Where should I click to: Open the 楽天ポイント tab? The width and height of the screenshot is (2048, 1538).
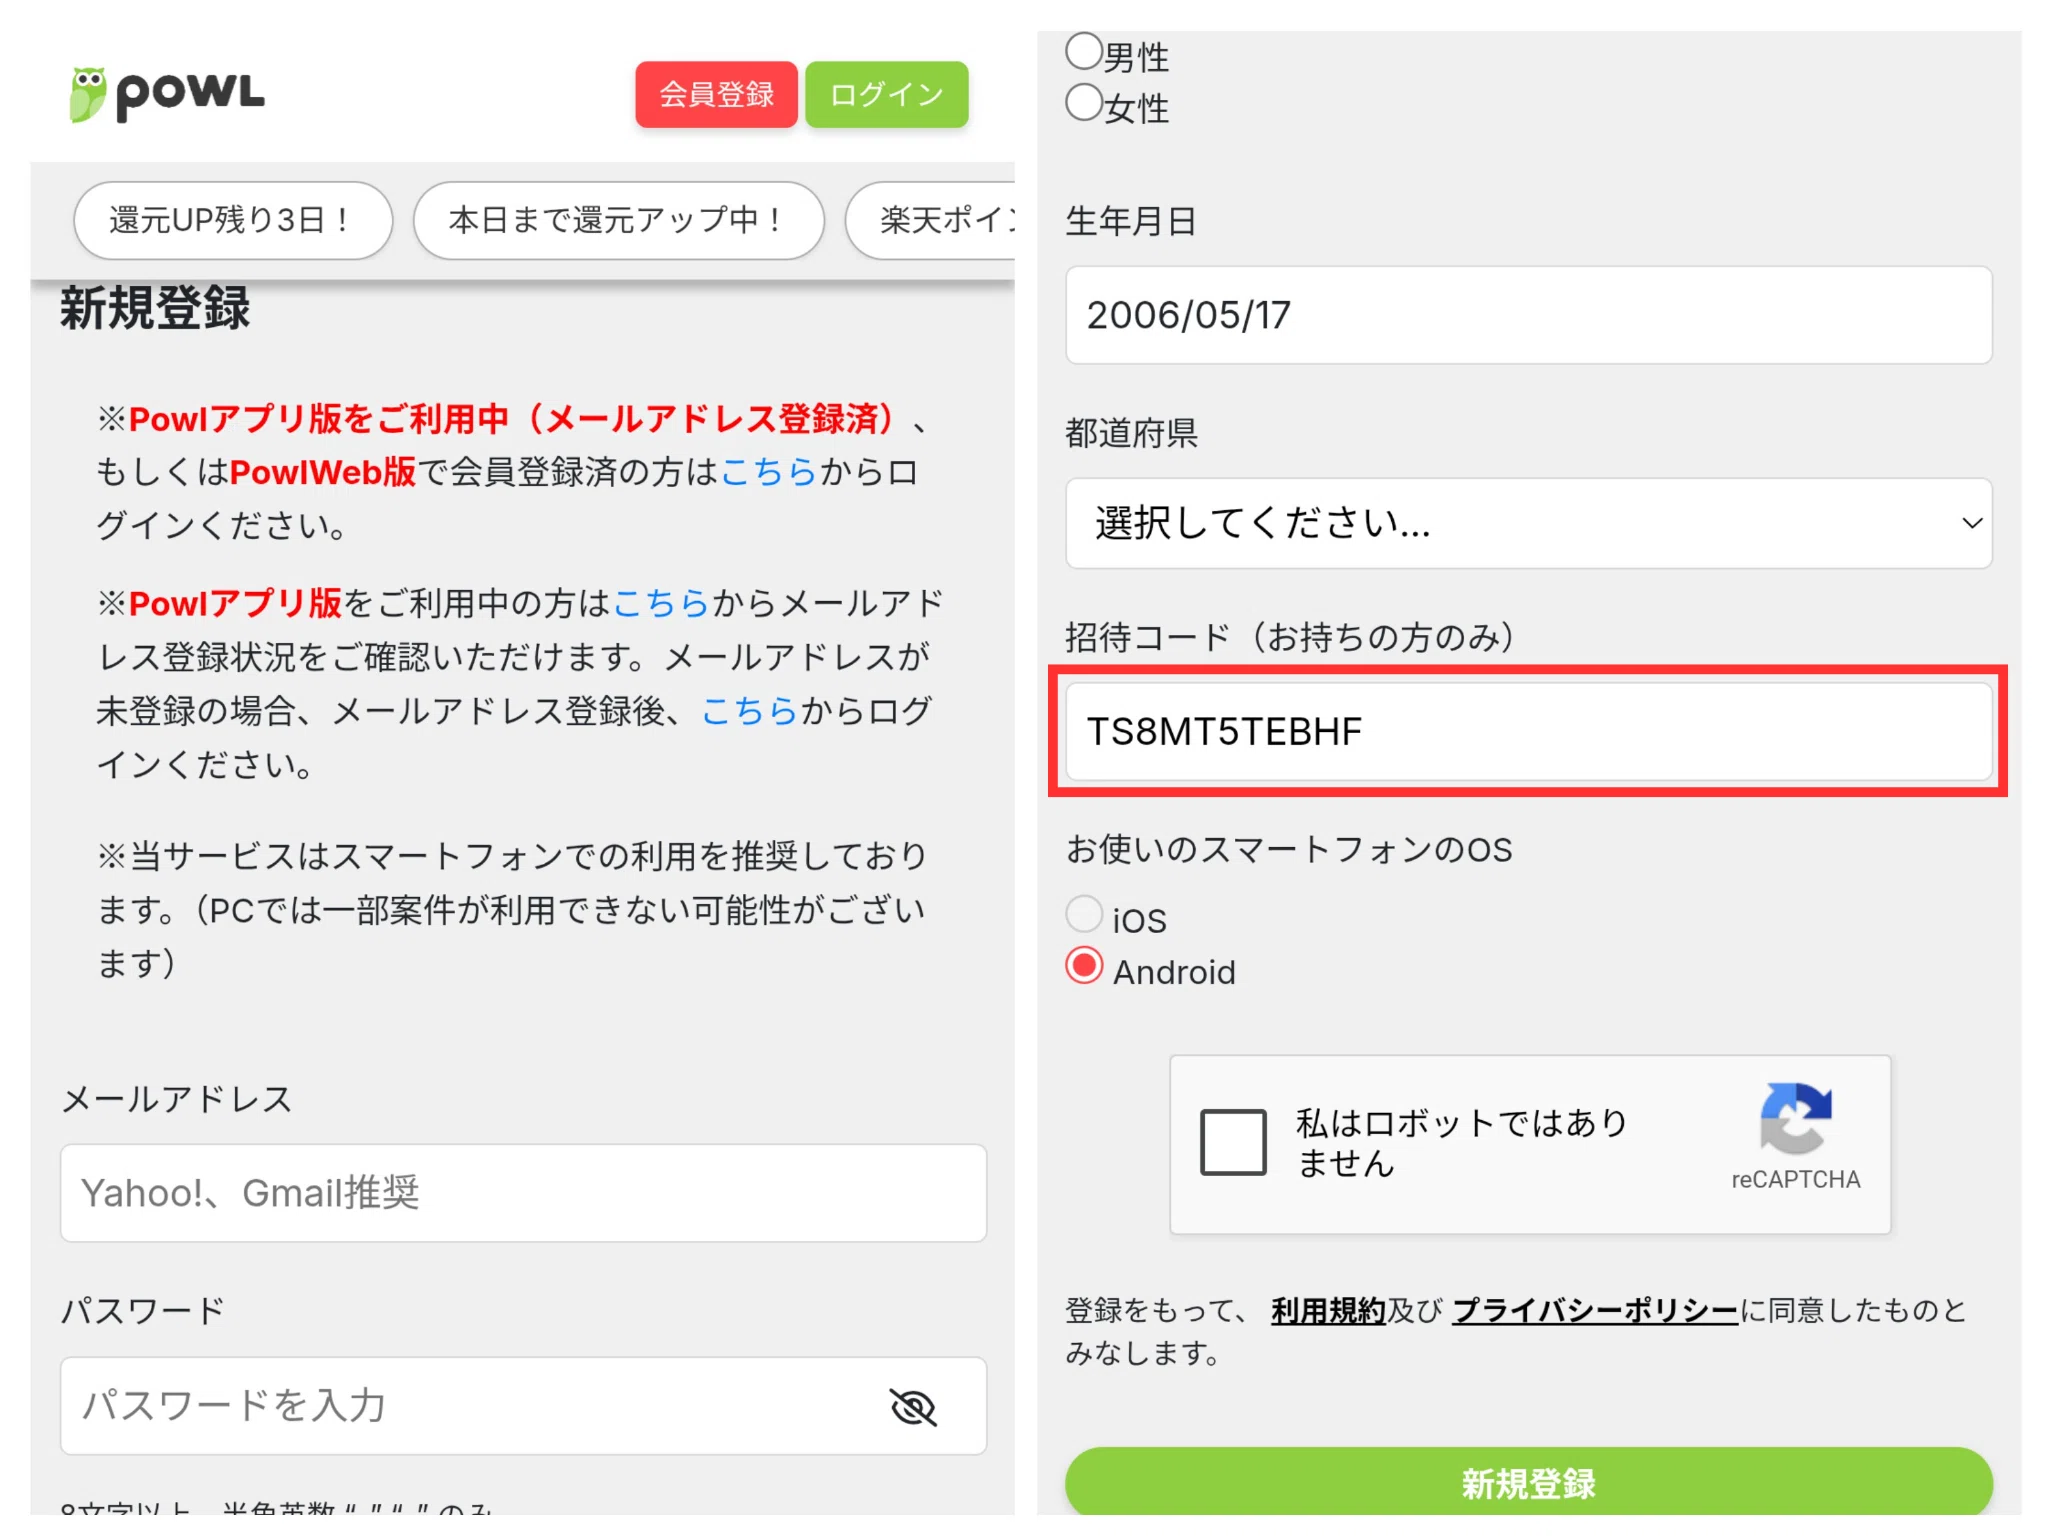coord(931,220)
